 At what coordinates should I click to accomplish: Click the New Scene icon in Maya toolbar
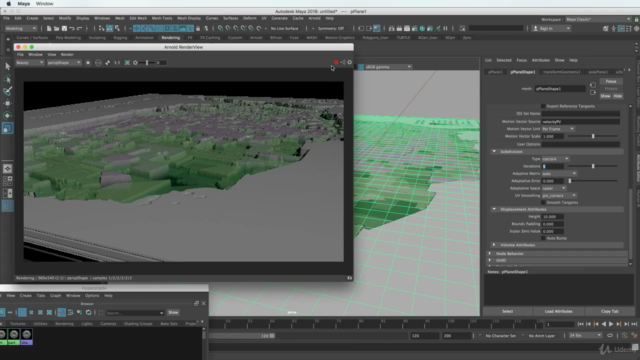(x=49, y=29)
